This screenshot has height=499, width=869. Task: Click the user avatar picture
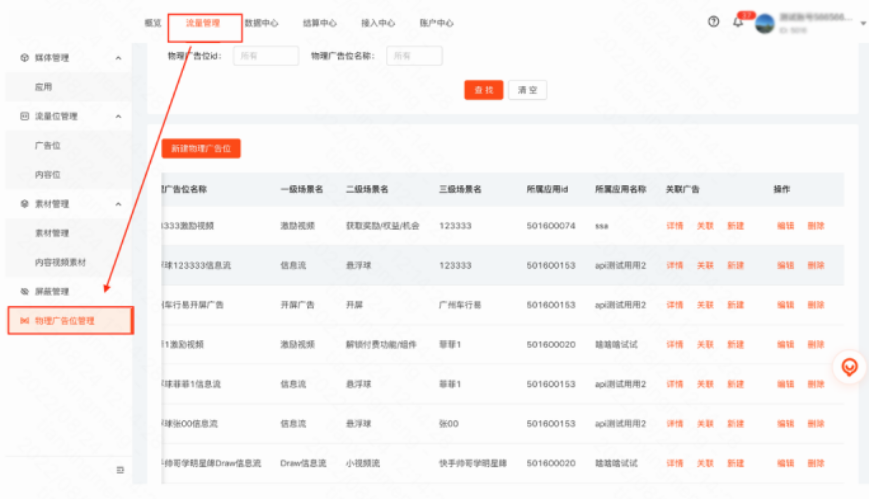765,23
